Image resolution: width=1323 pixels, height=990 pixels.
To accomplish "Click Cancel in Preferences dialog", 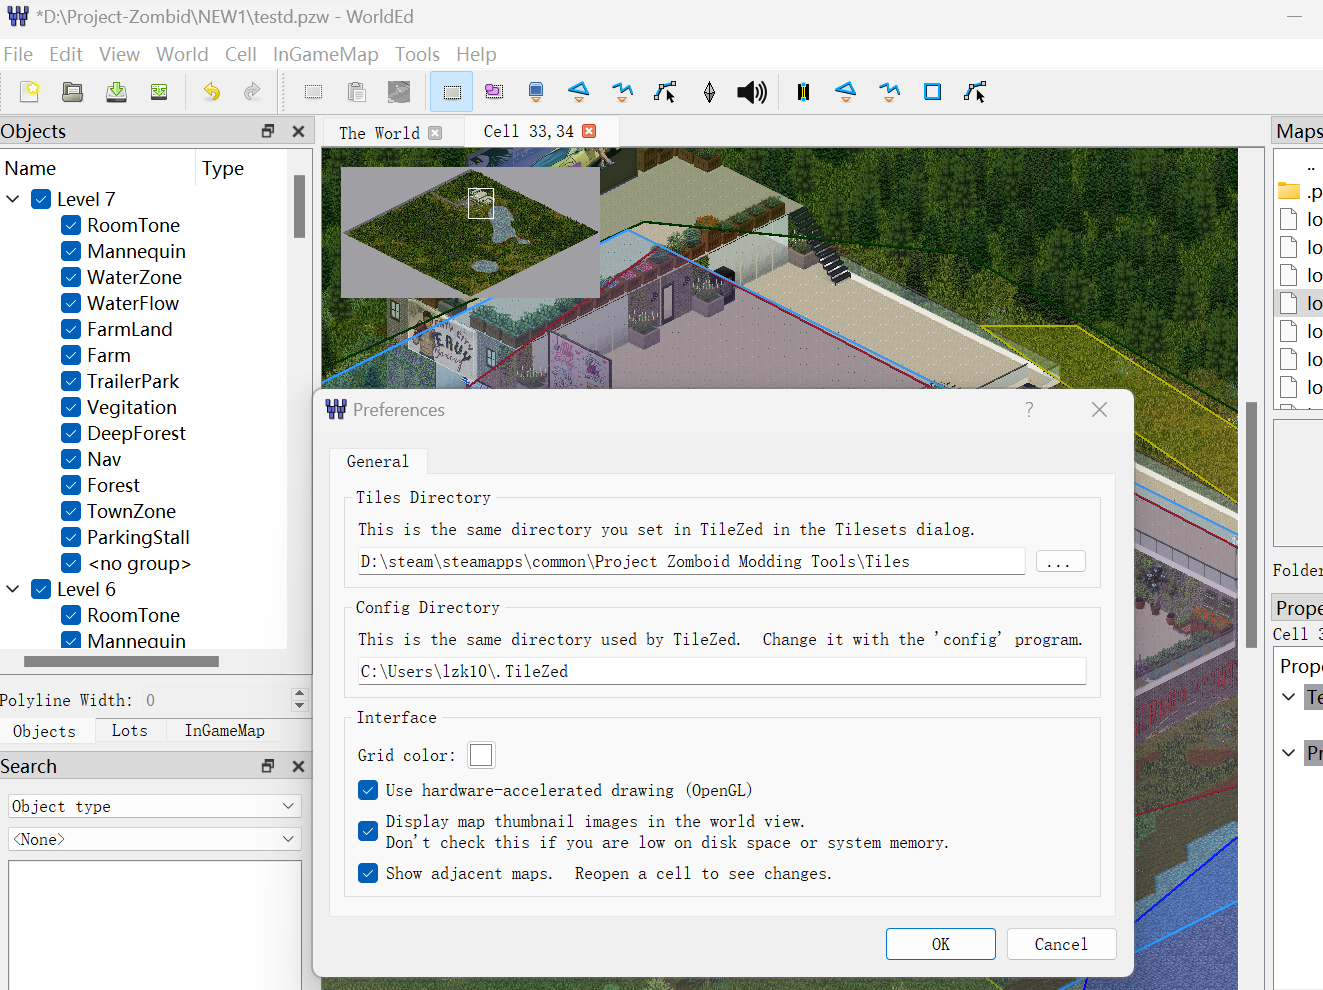I will pyautogui.click(x=1061, y=944).
